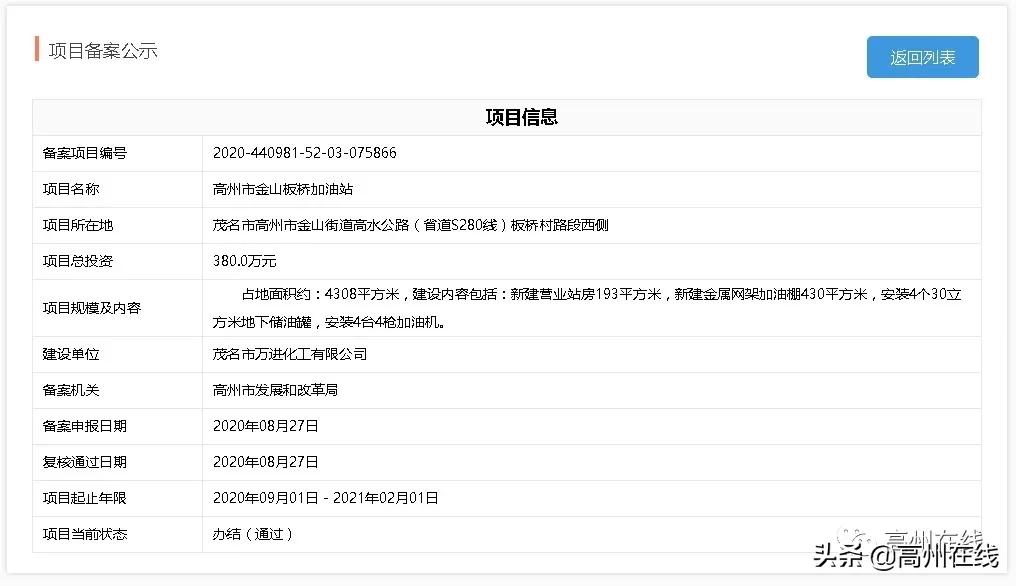The height and width of the screenshot is (586, 1016).
Task: Select the company name 茂名市万进化工有限公司
Action: click(x=290, y=354)
